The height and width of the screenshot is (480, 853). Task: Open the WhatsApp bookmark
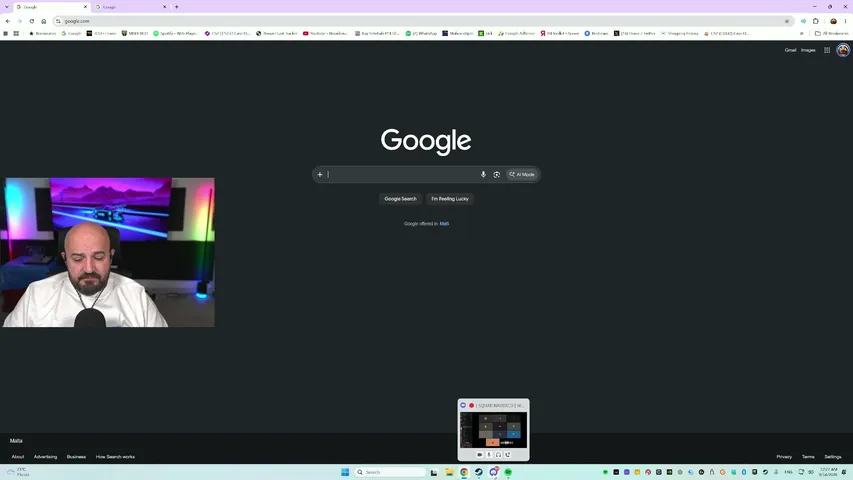421,33
